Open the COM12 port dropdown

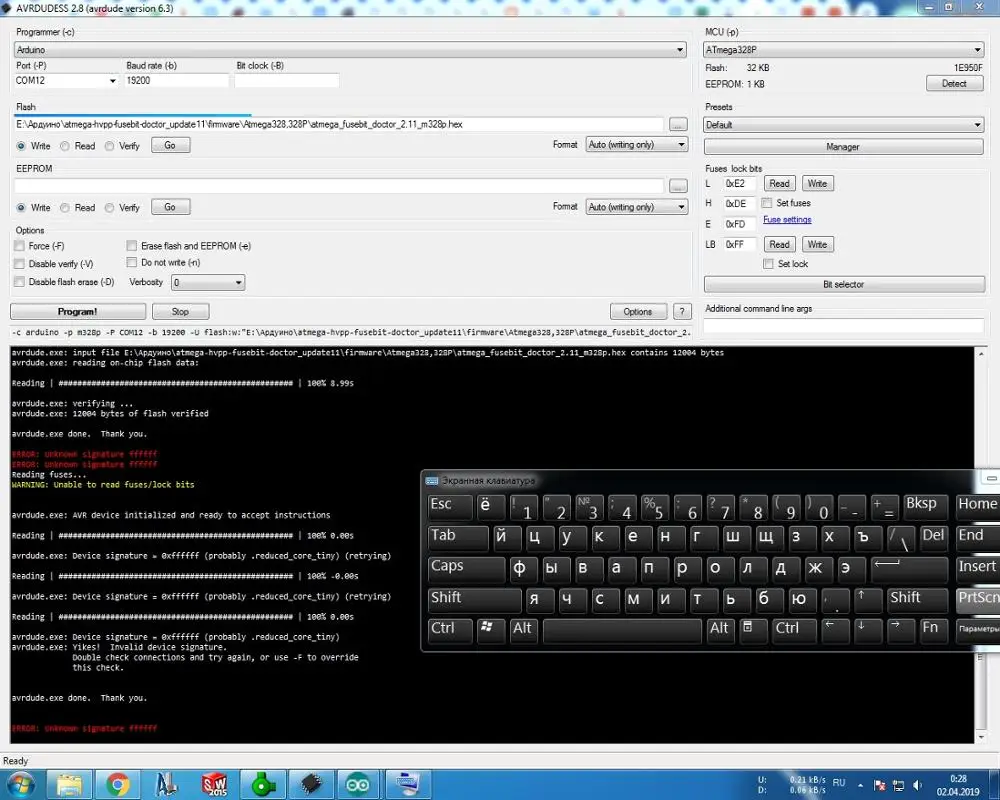tap(112, 81)
